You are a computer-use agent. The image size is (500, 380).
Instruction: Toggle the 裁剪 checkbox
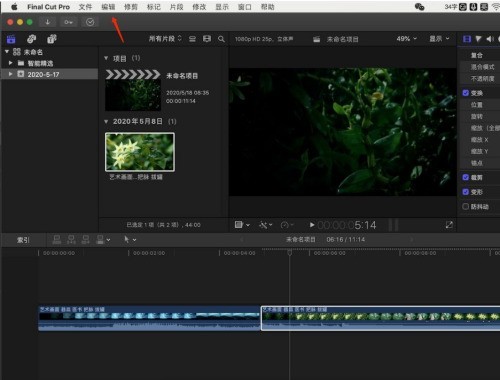pyautogui.click(x=466, y=177)
